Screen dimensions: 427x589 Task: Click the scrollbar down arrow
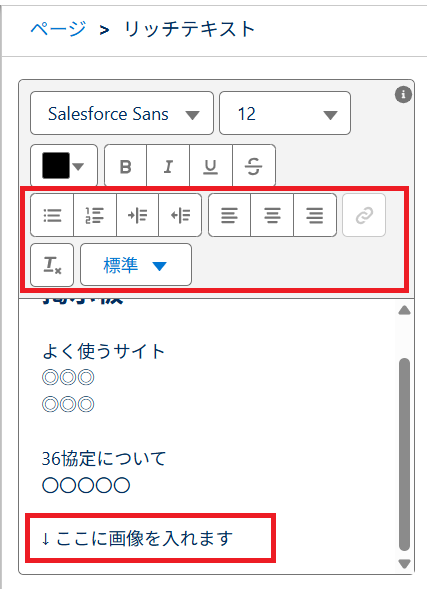[x=404, y=564]
